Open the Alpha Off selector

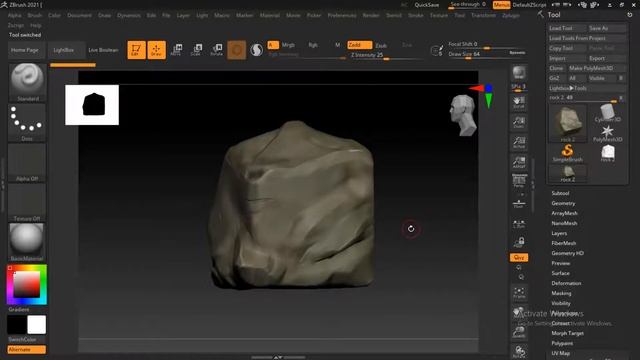click(x=27, y=162)
